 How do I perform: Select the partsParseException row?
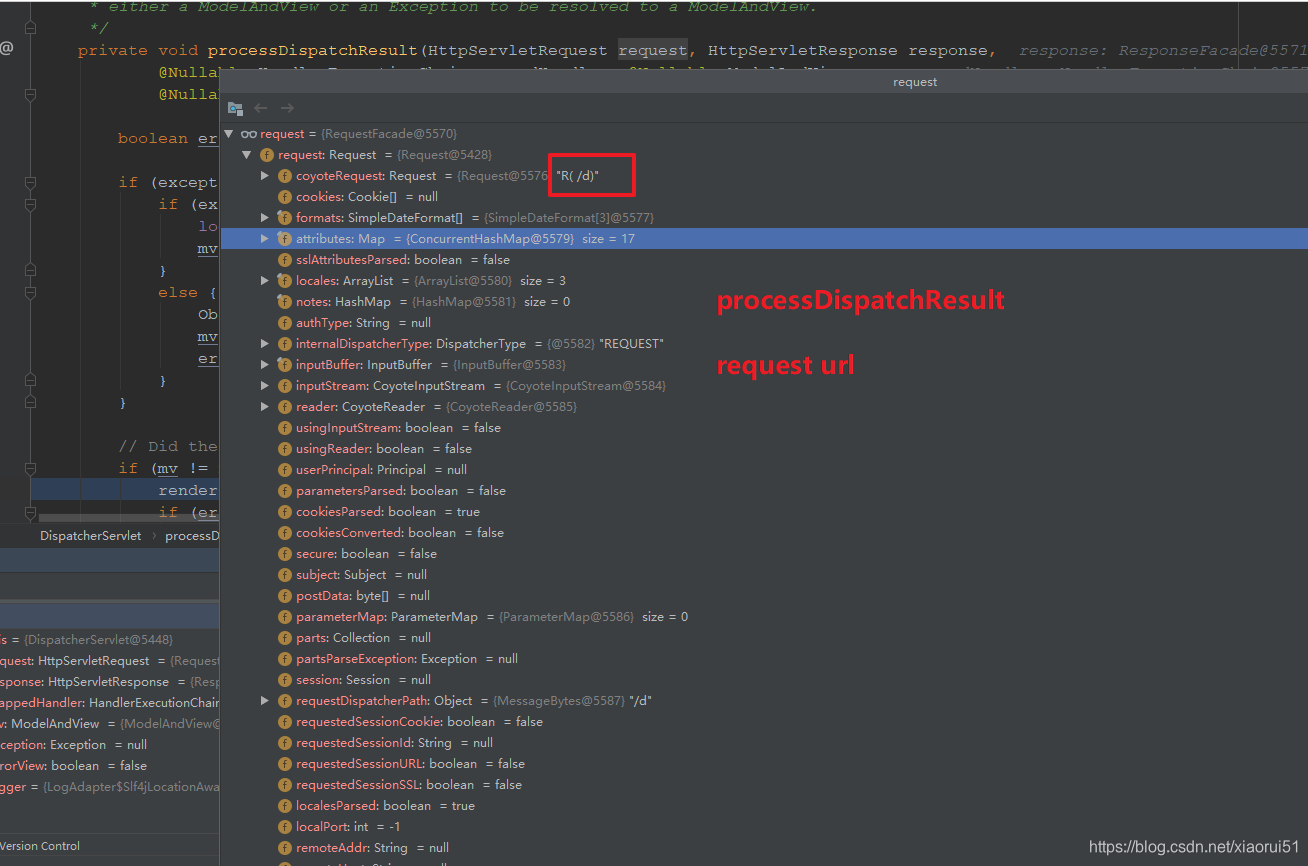763,659
